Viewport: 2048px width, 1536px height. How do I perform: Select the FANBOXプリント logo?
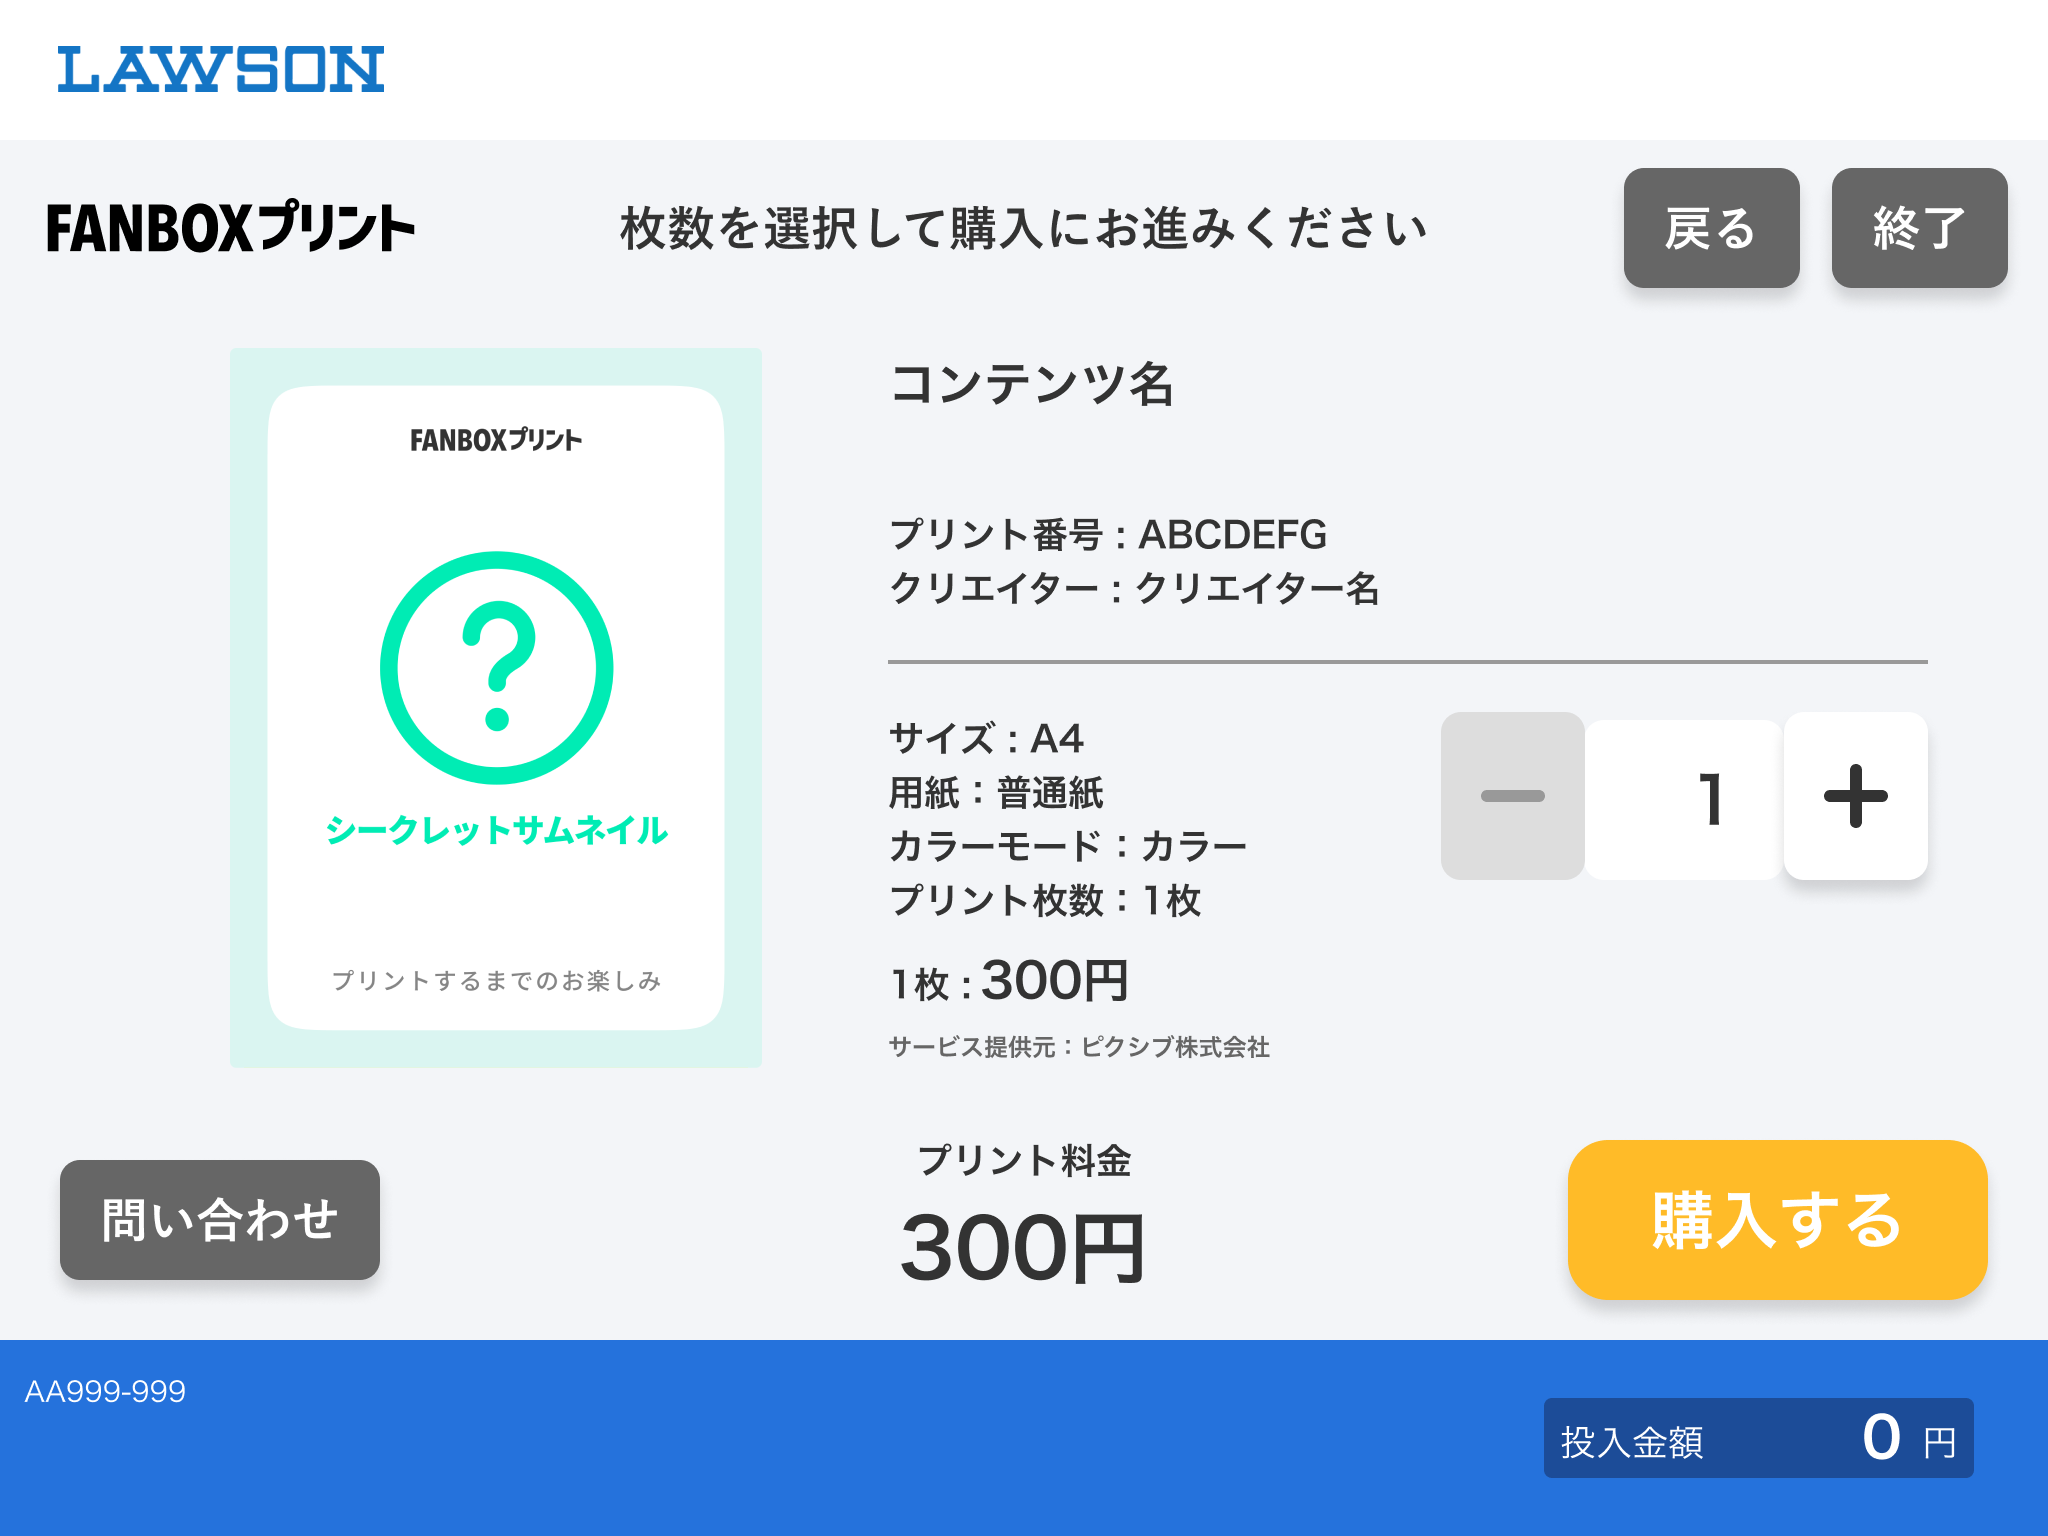(x=230, y=228)
